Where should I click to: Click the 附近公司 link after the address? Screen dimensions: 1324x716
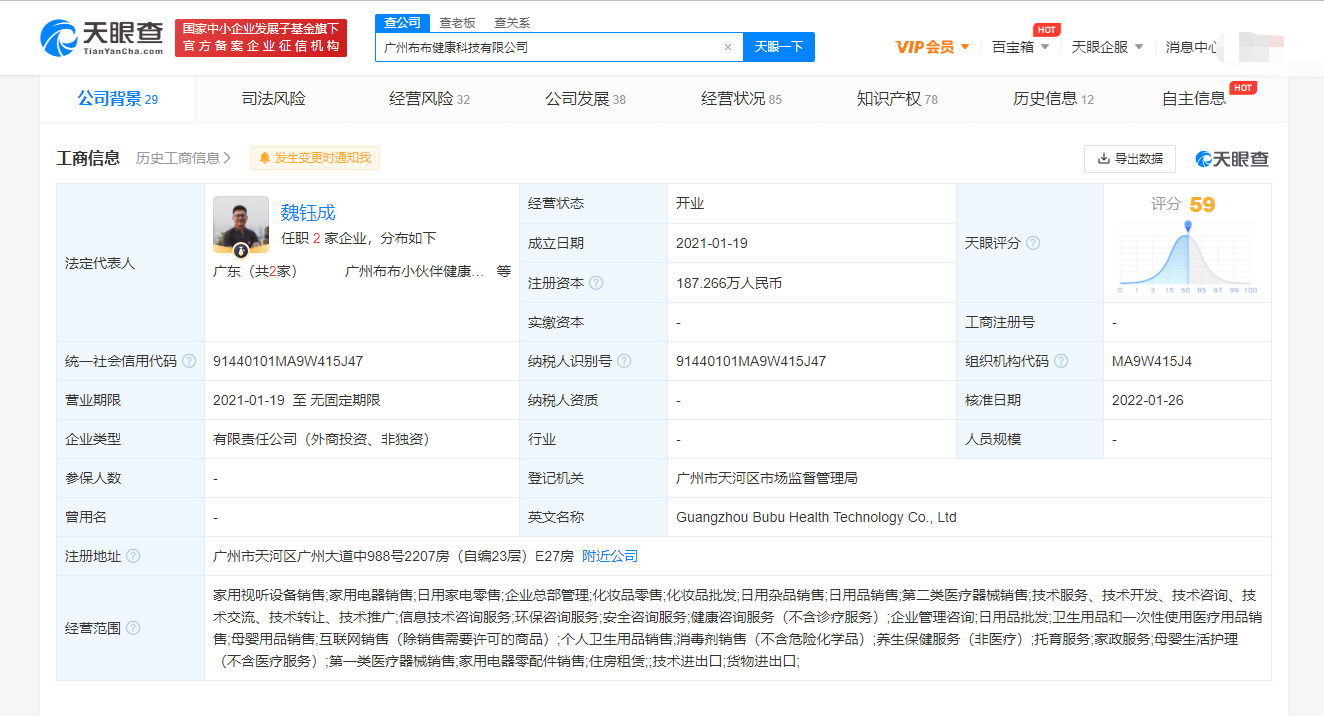tap(610, 556)
